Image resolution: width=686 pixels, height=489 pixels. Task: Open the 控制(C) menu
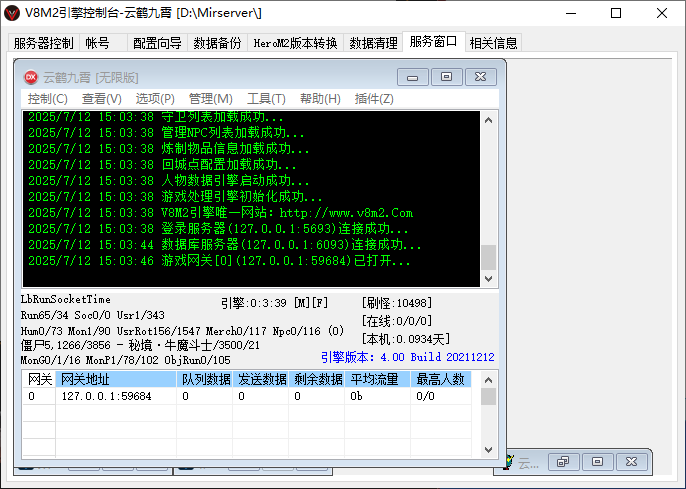tap(47, 99)
